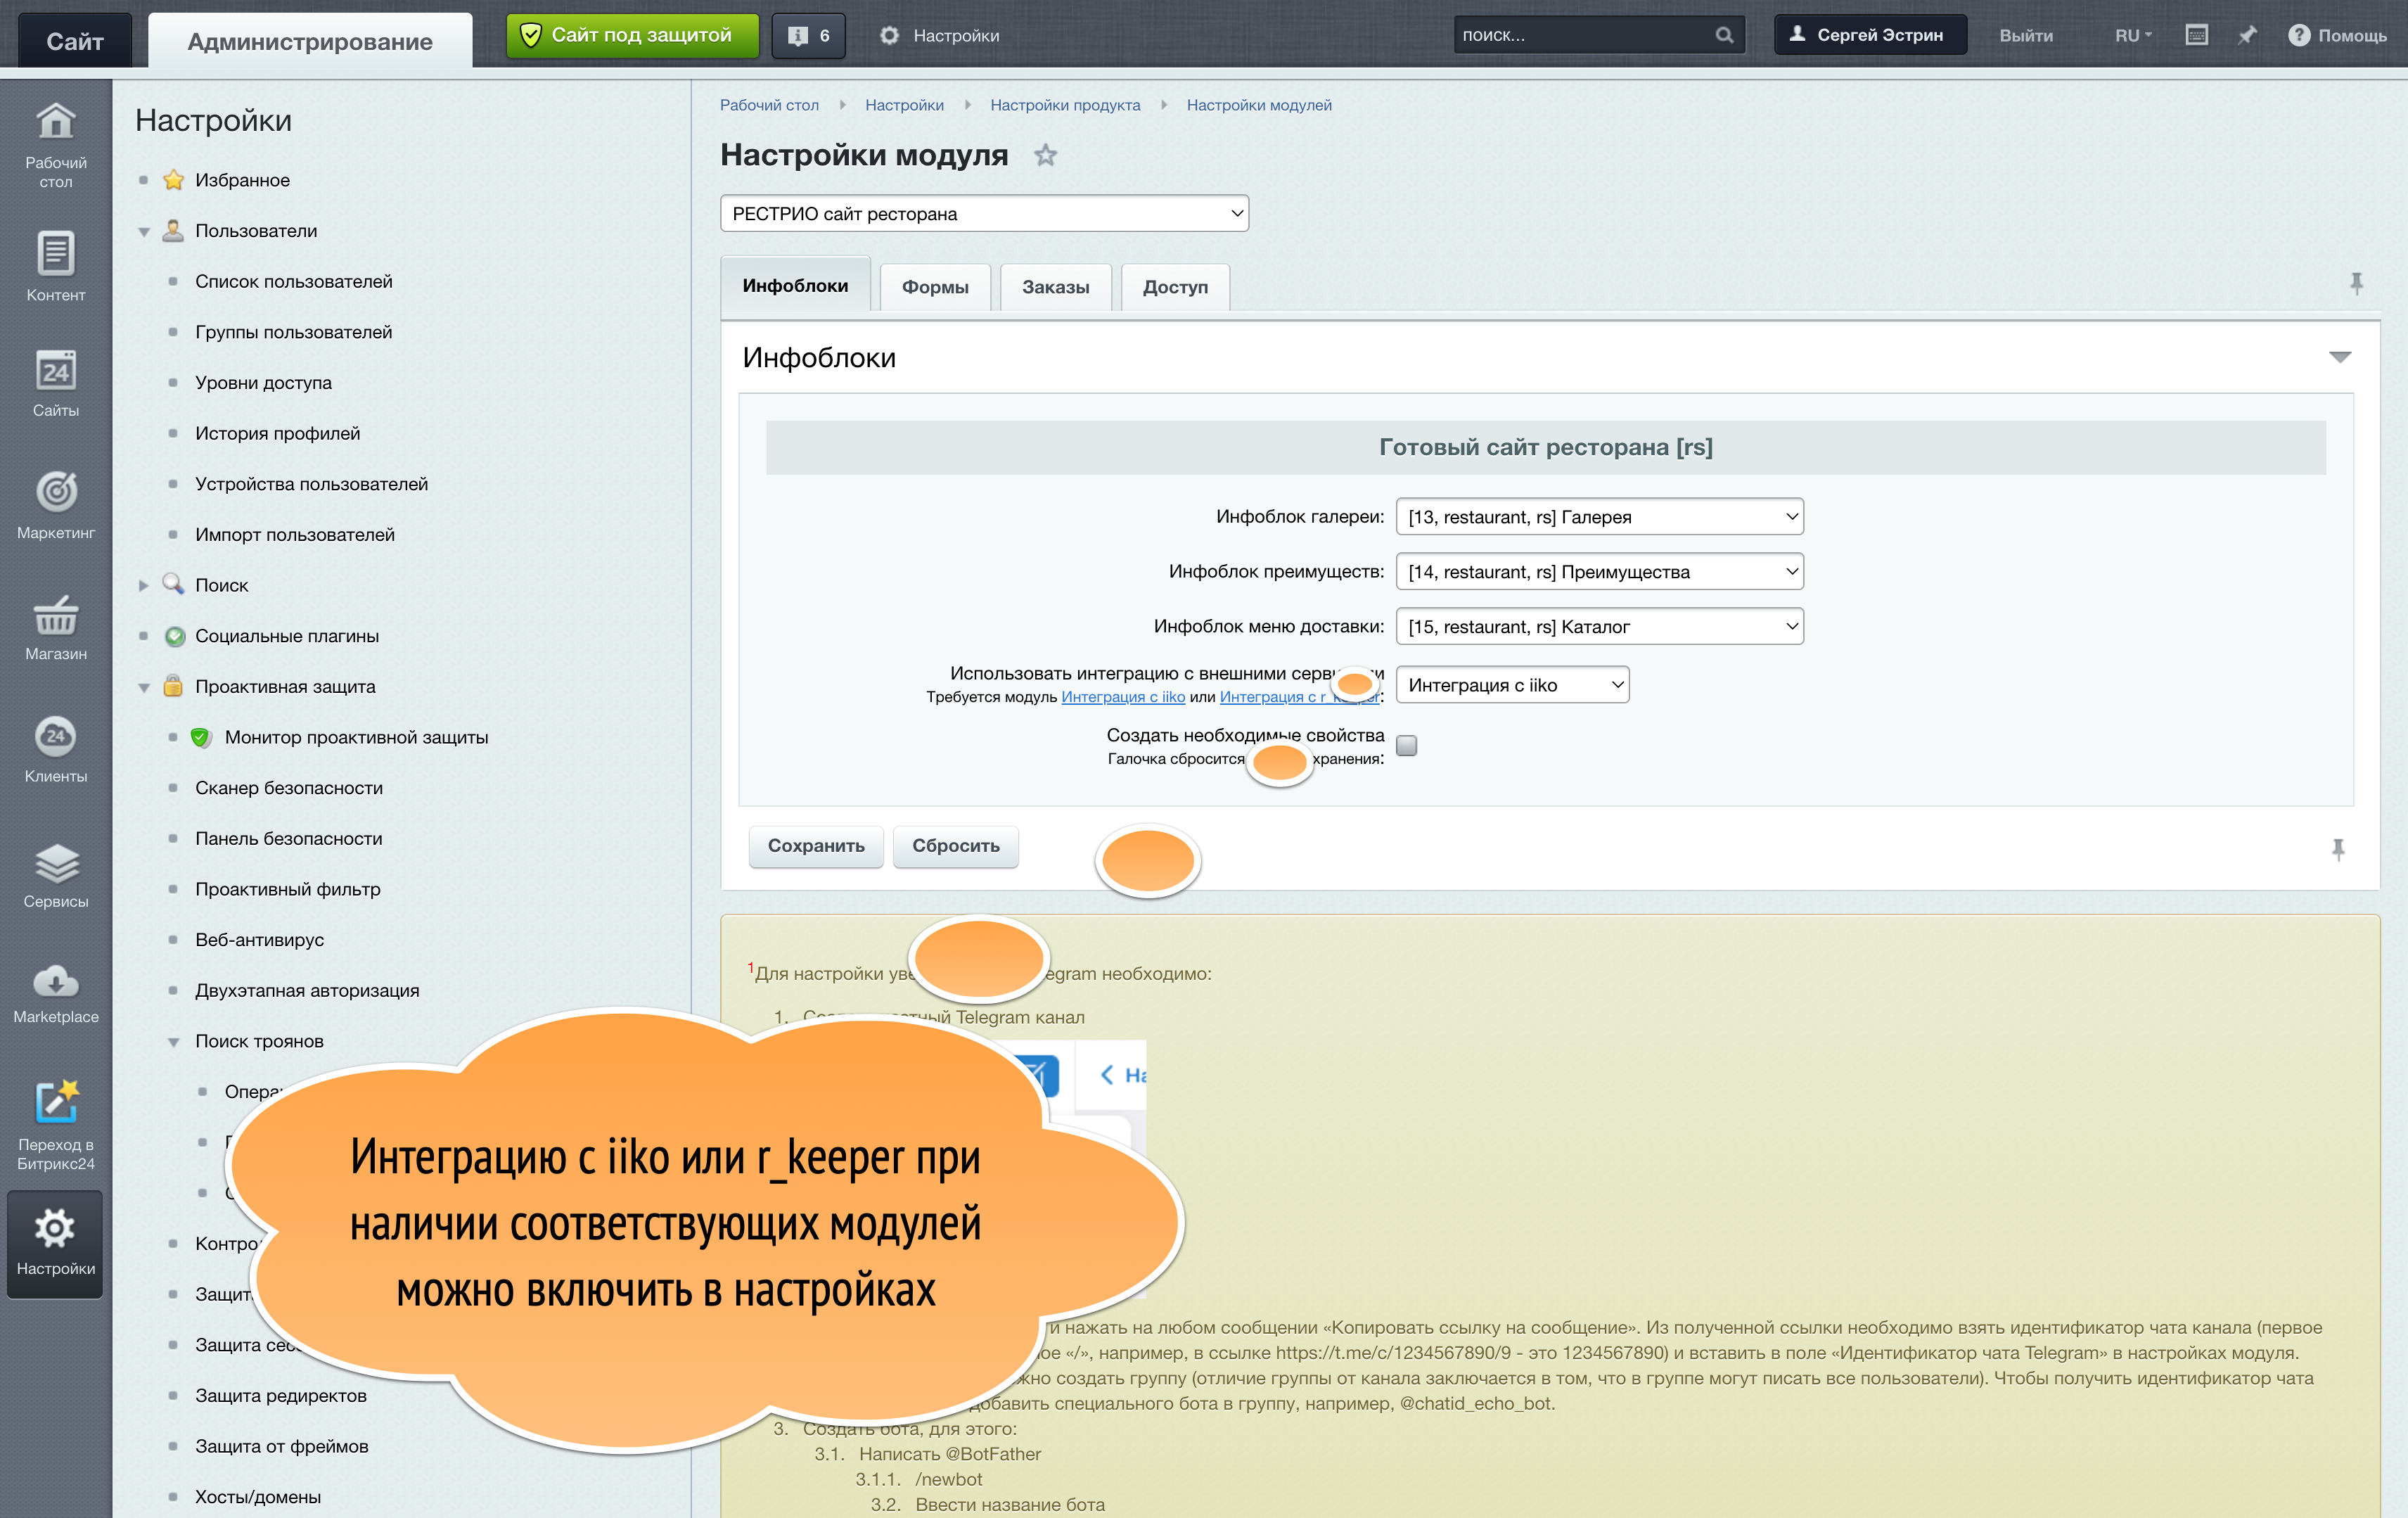Click the Сохранить button

coord(816,846)
